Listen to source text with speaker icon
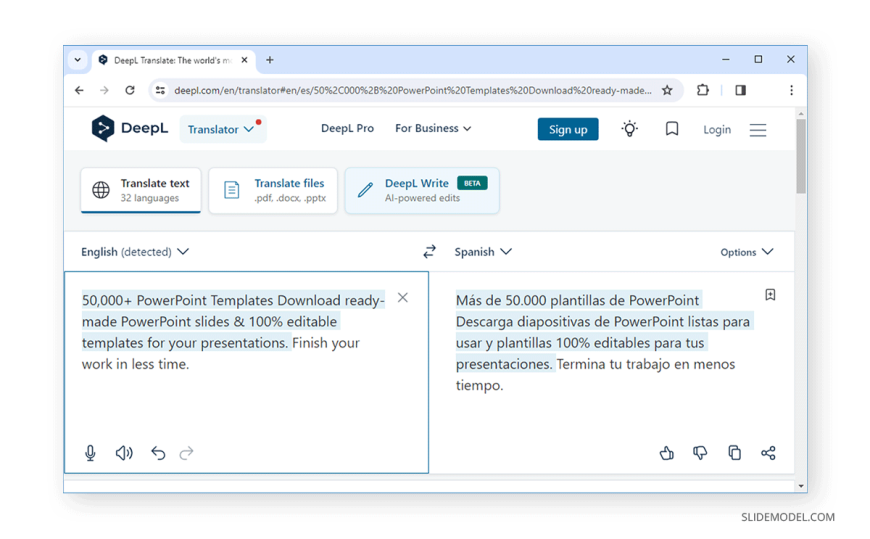Screen dimensions: 870x539 click(x=124, y=453)
